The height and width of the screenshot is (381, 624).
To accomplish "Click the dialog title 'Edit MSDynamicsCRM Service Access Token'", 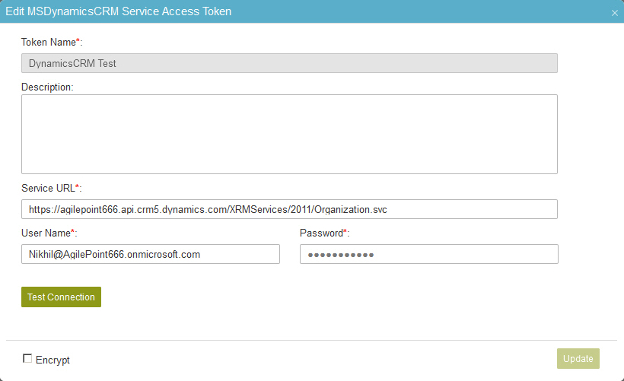I will [x=119, y=11].
